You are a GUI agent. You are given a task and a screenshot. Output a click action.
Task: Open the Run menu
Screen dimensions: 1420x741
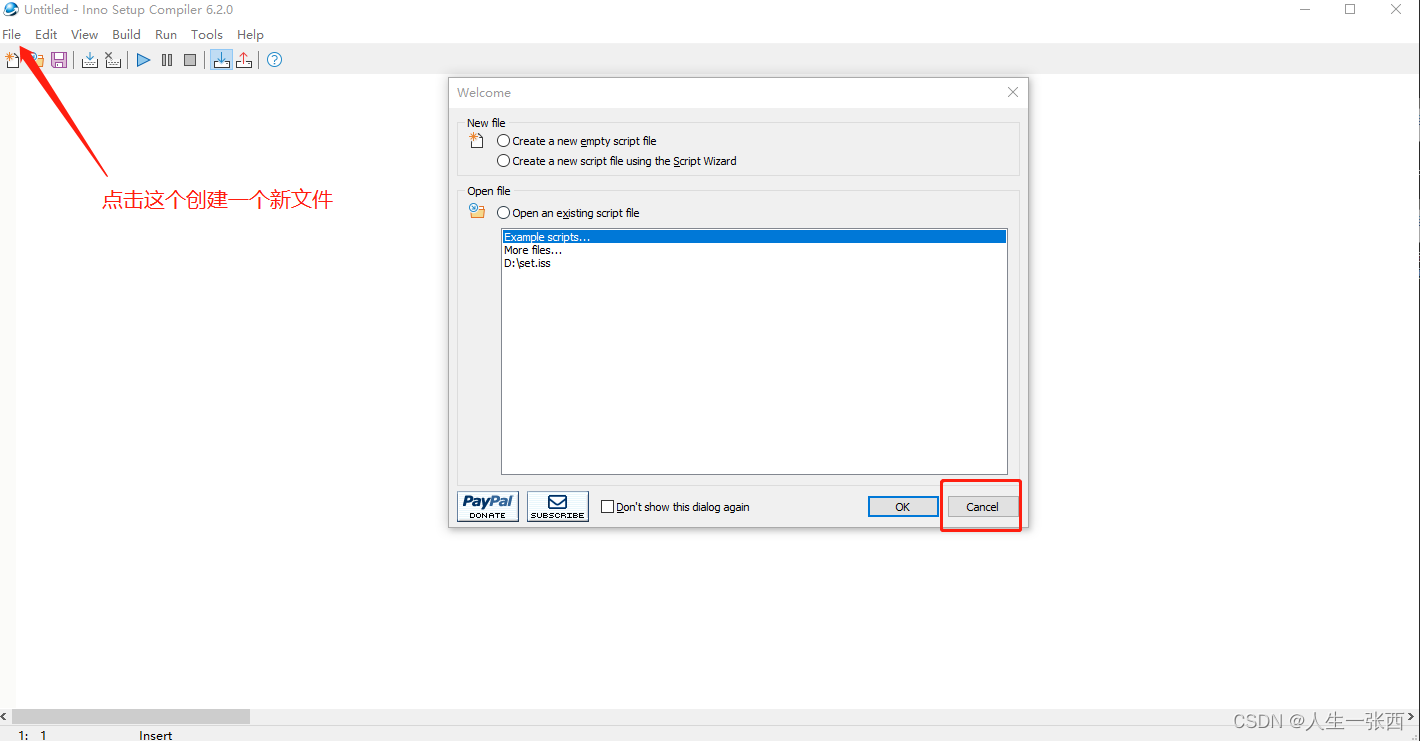point(166,34)
